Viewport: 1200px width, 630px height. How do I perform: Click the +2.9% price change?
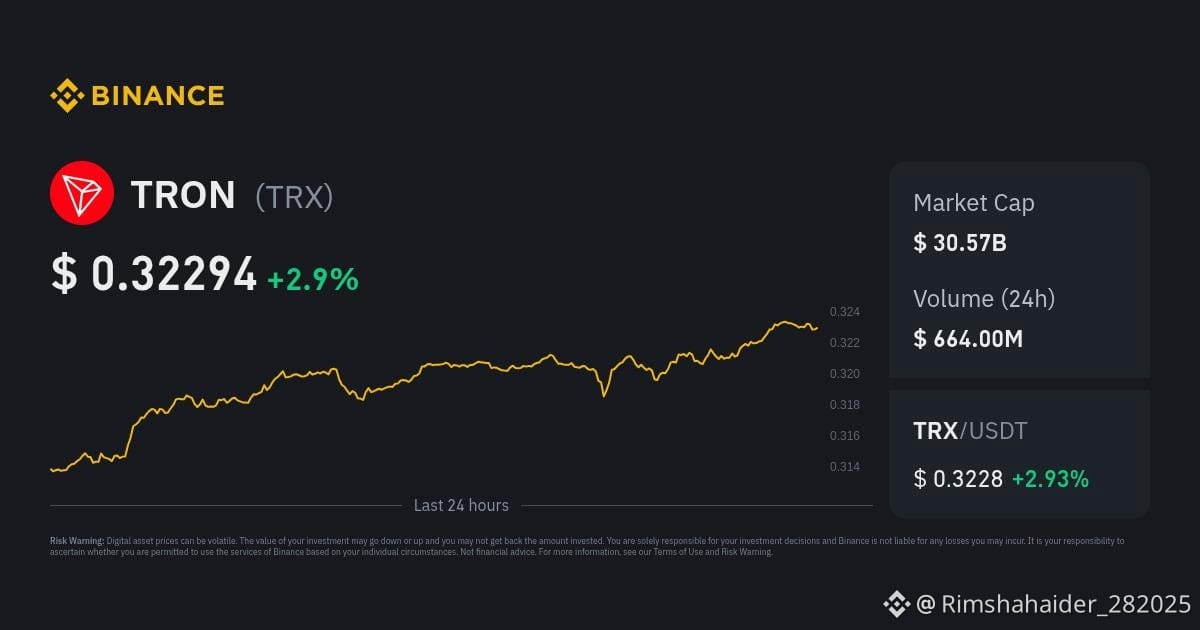(313, 279)
